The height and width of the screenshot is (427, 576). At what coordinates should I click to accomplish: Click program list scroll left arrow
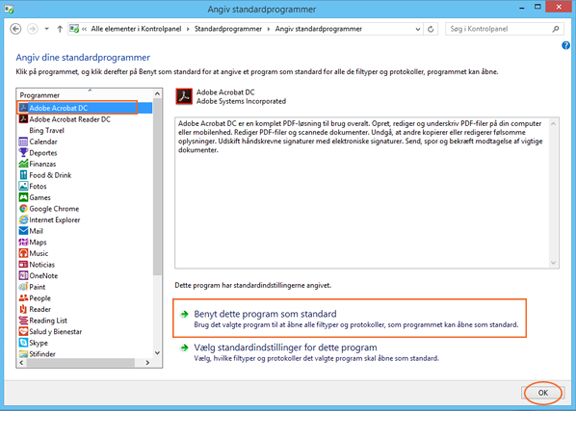point(21,363)
